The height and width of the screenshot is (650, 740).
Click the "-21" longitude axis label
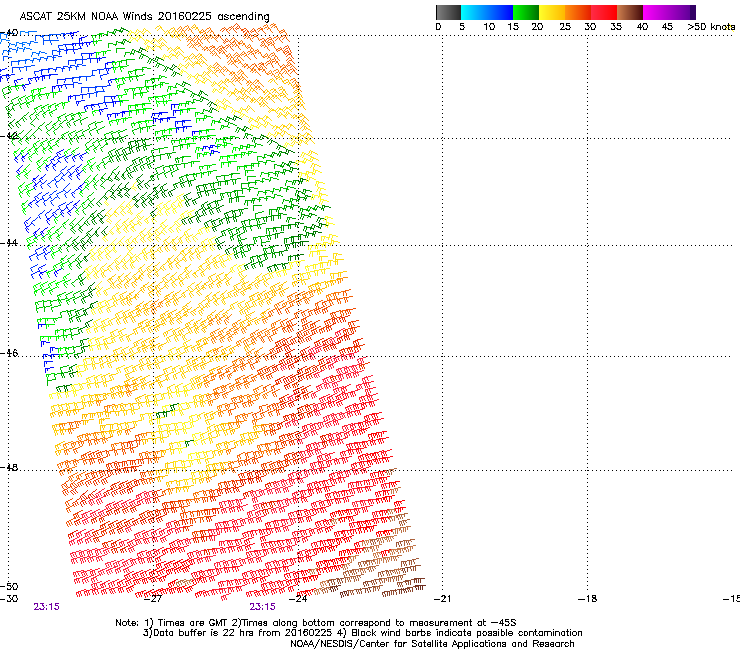[x=442, y=599]
